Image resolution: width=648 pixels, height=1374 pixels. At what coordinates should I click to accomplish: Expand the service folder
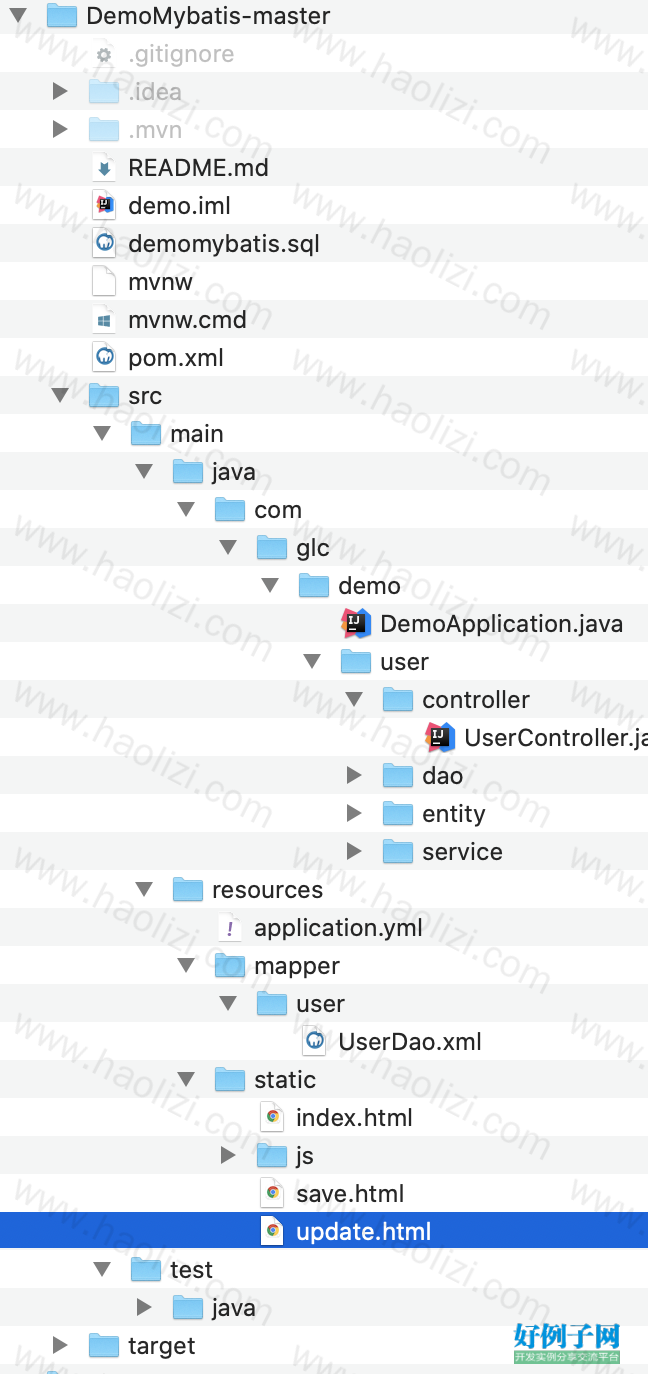click(x=354, y=852)
